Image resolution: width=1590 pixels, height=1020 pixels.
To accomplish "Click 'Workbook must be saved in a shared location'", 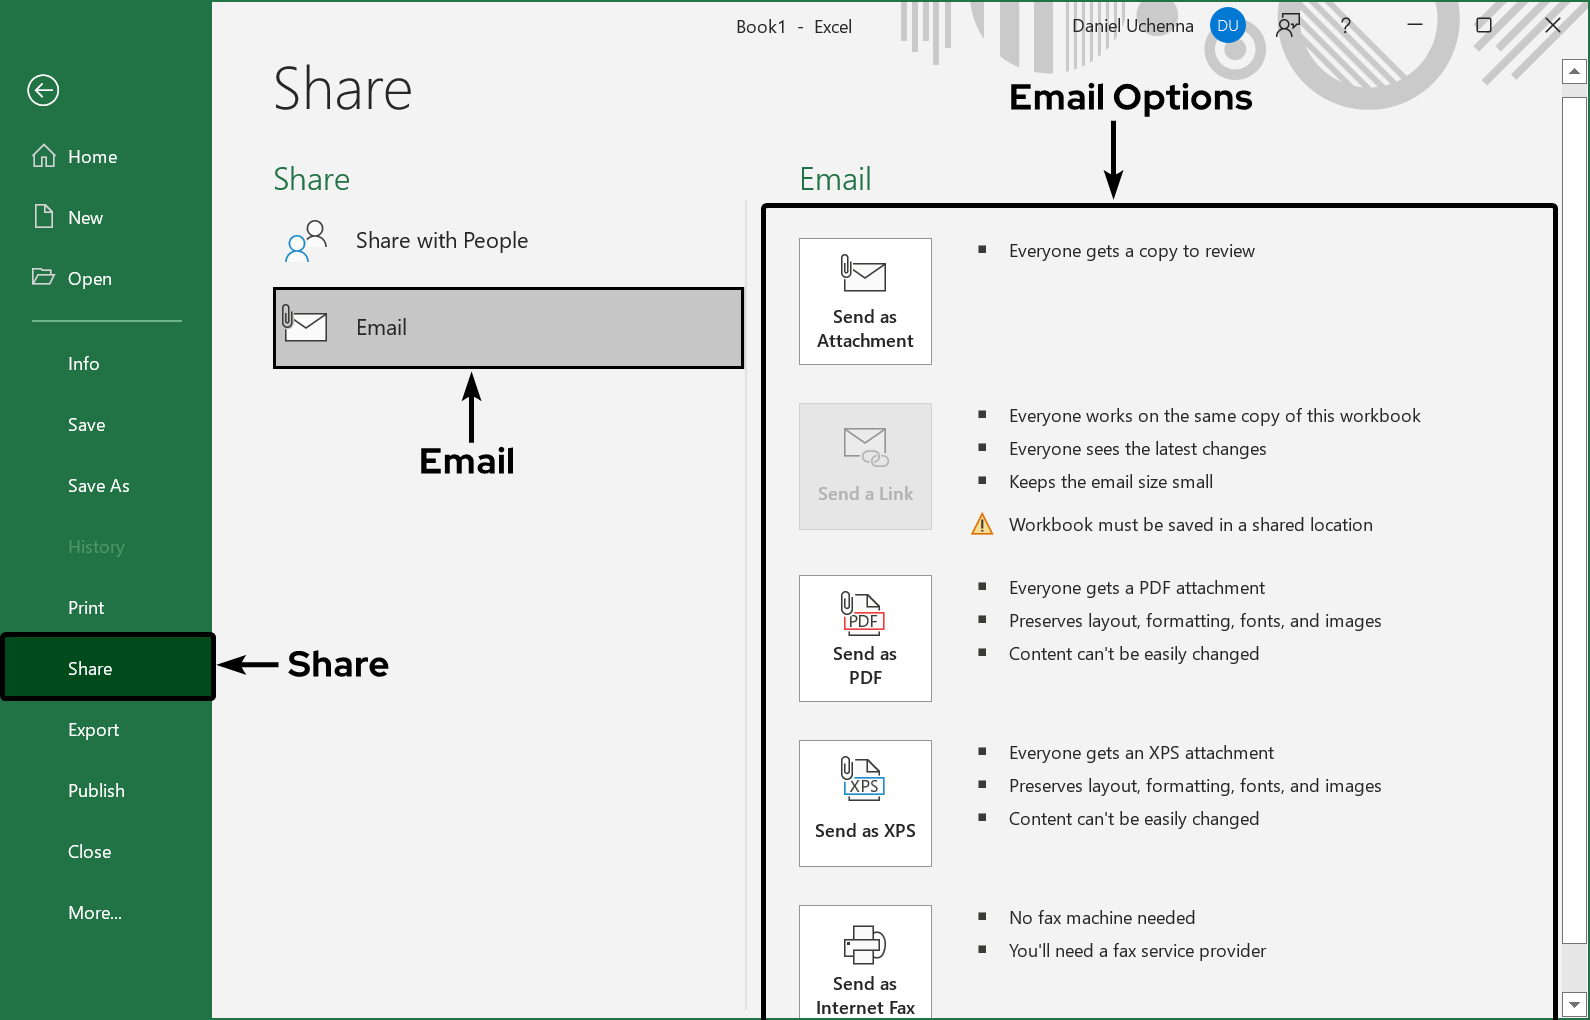I will click(x=1190, y=525).
